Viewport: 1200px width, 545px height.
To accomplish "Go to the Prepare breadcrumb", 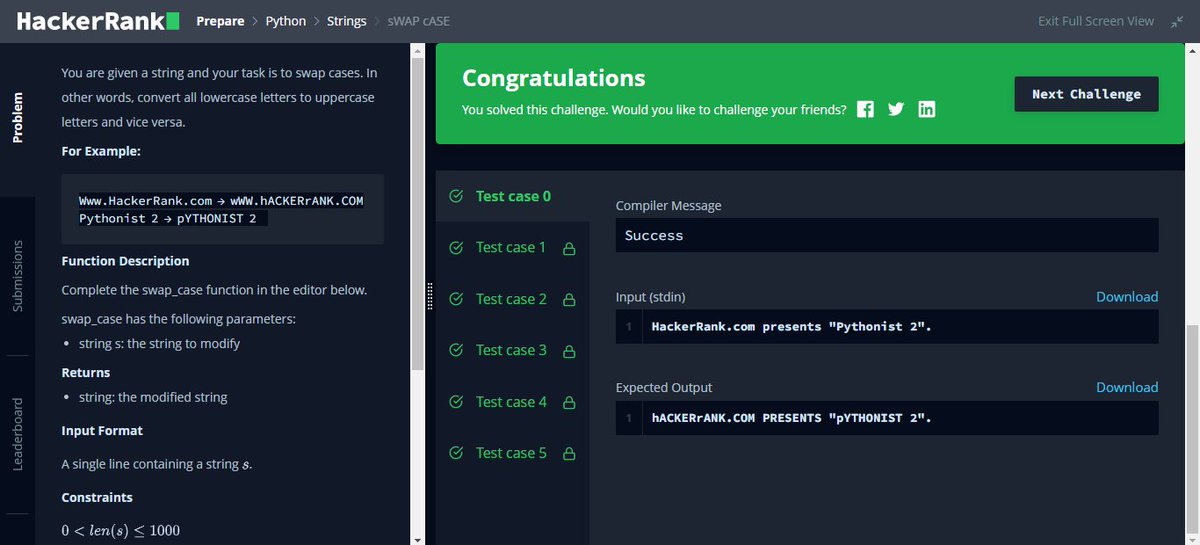I will pos(220,21).
